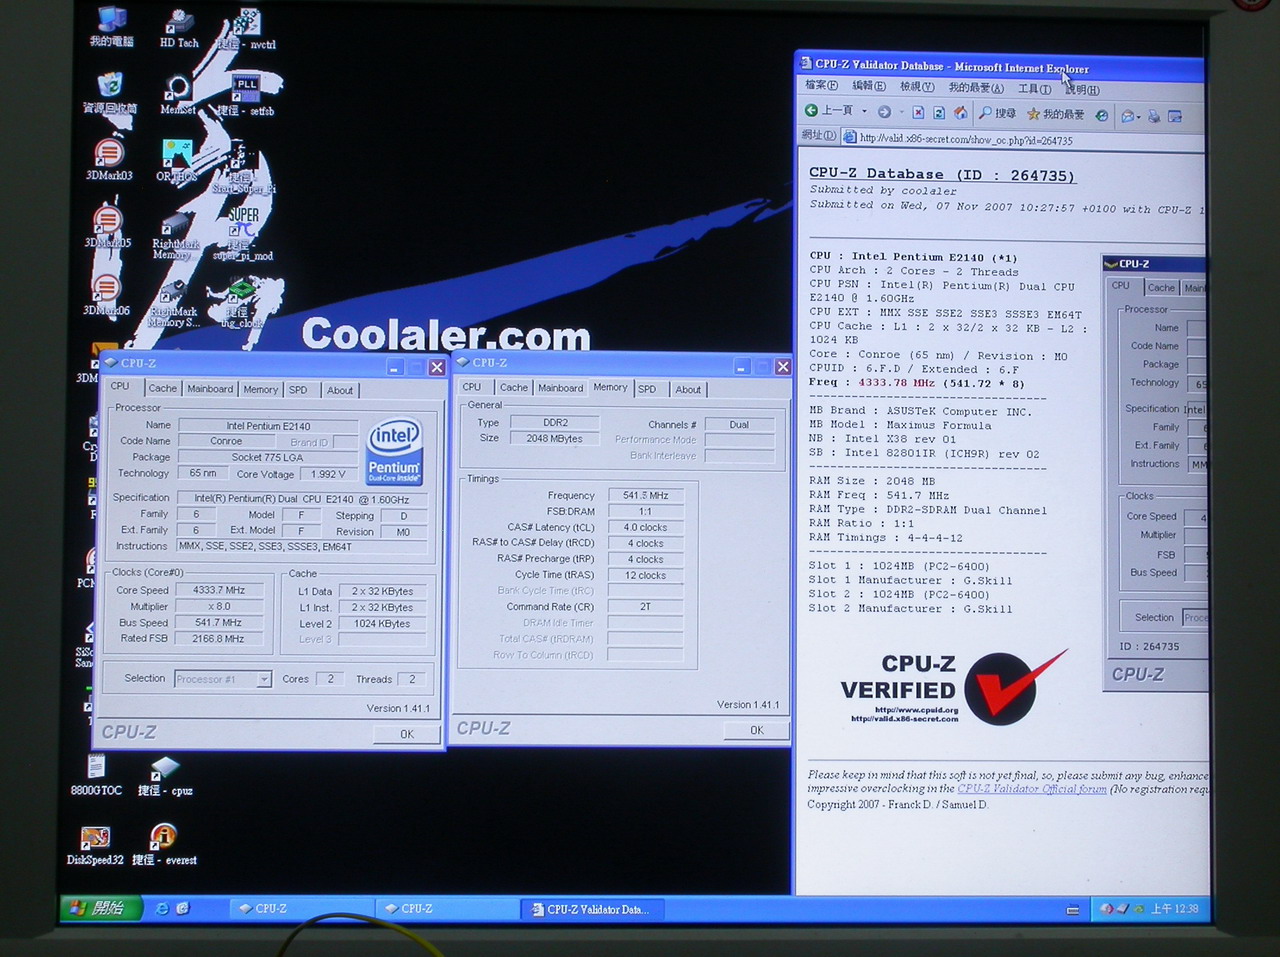The image size is (1280, 957).
Task: Click OK in the middle CPU-Z memory window
Action: point(757,730)
